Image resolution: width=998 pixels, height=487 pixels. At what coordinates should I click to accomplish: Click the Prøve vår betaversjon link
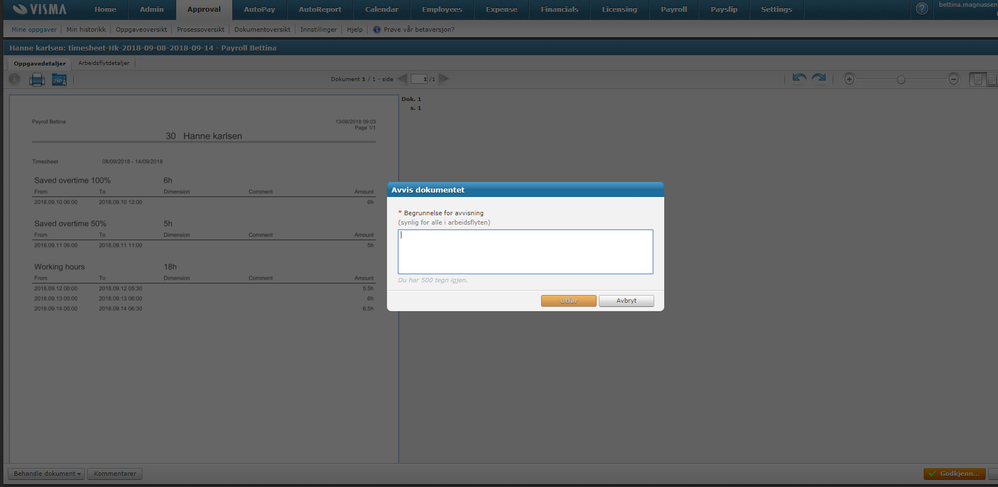coord(419,29)
